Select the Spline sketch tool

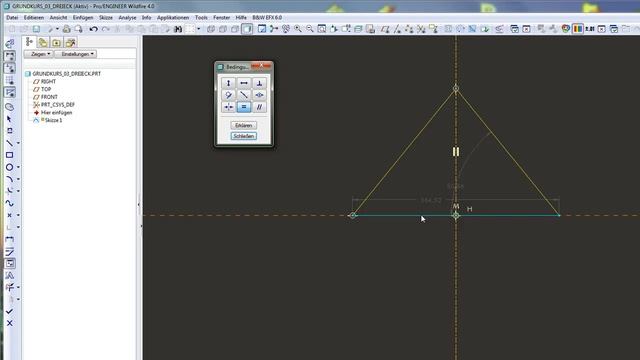coord(9,203)
